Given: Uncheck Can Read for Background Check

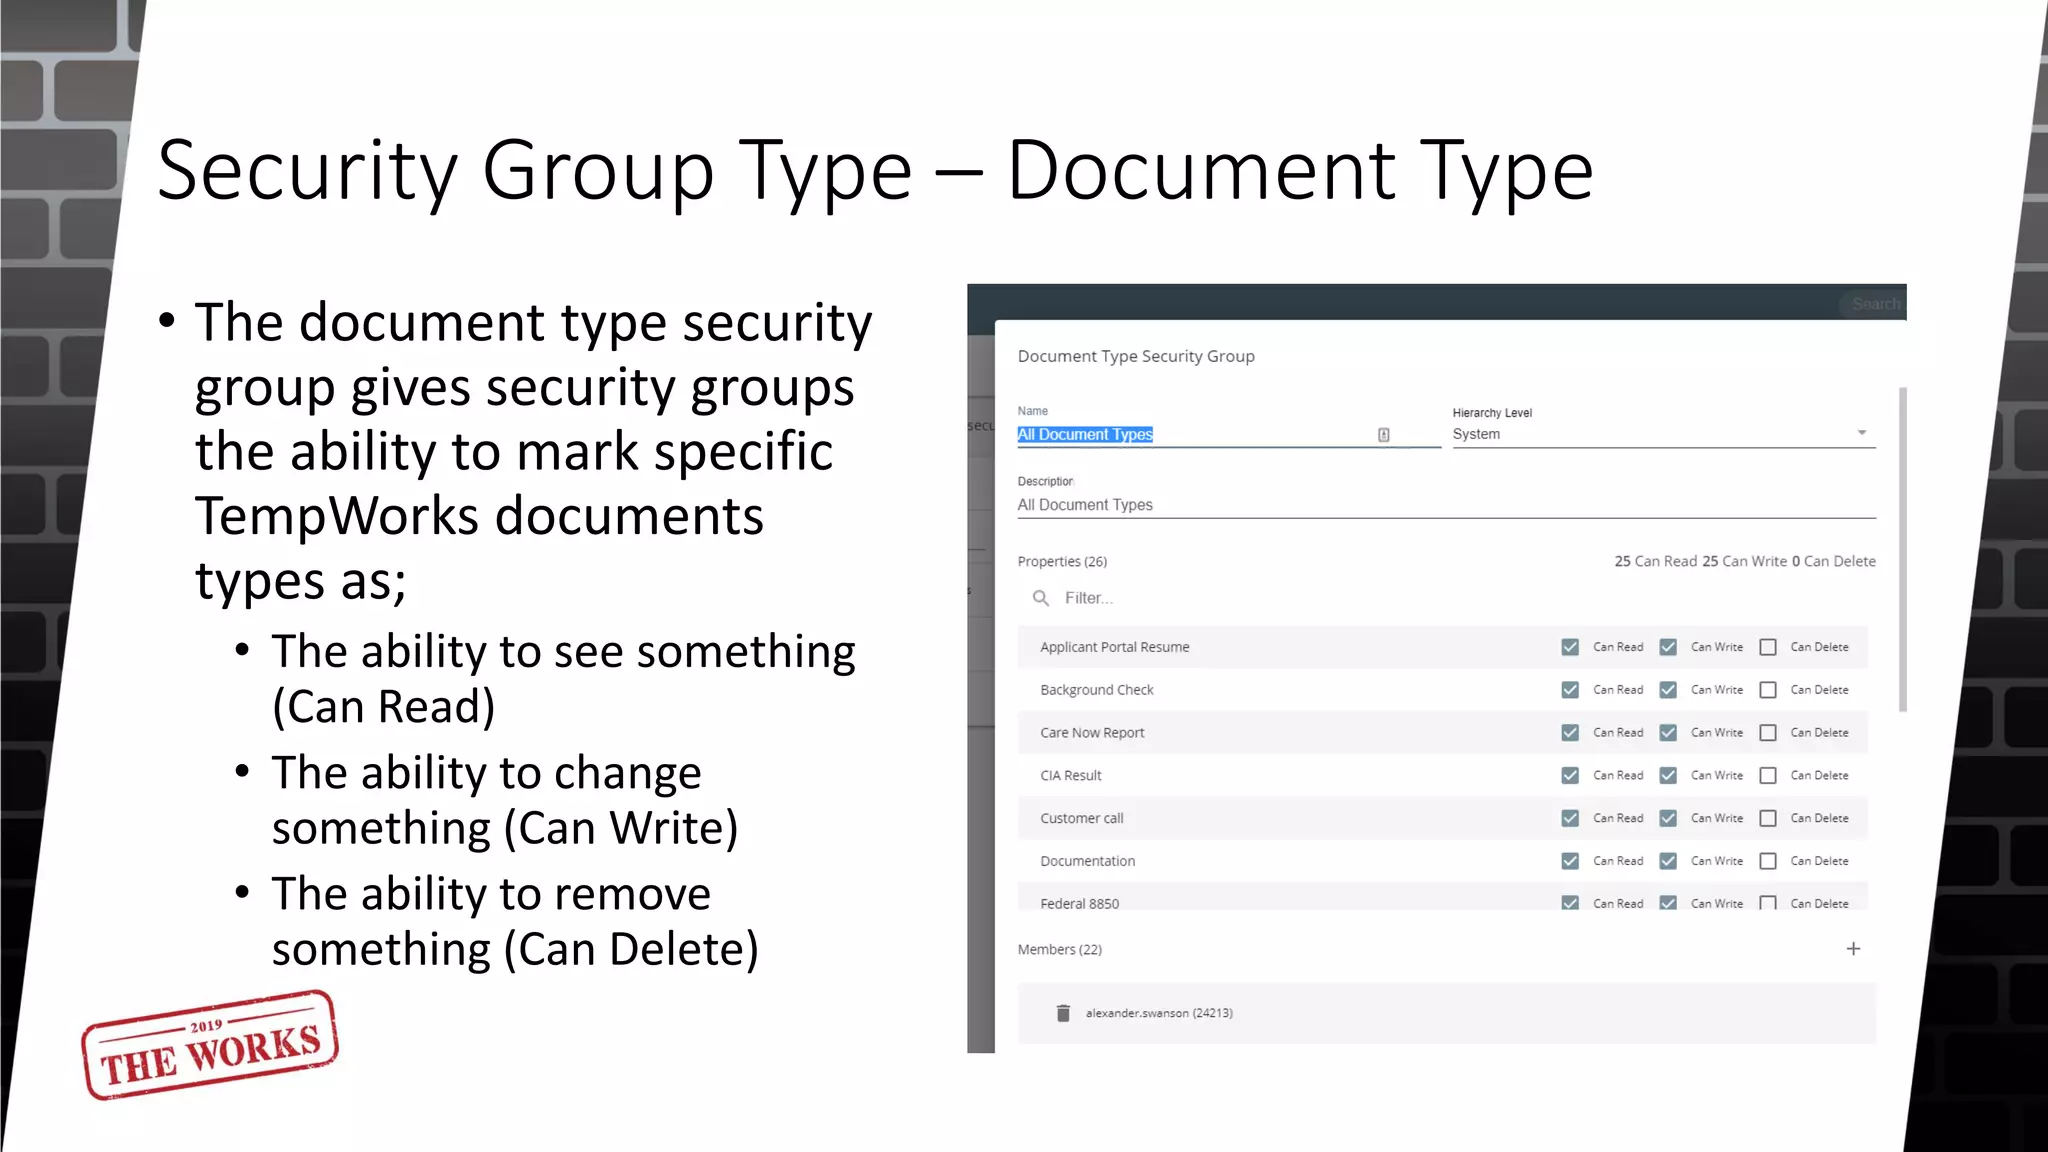Looking at the screenshot, I should point(1570,690).
